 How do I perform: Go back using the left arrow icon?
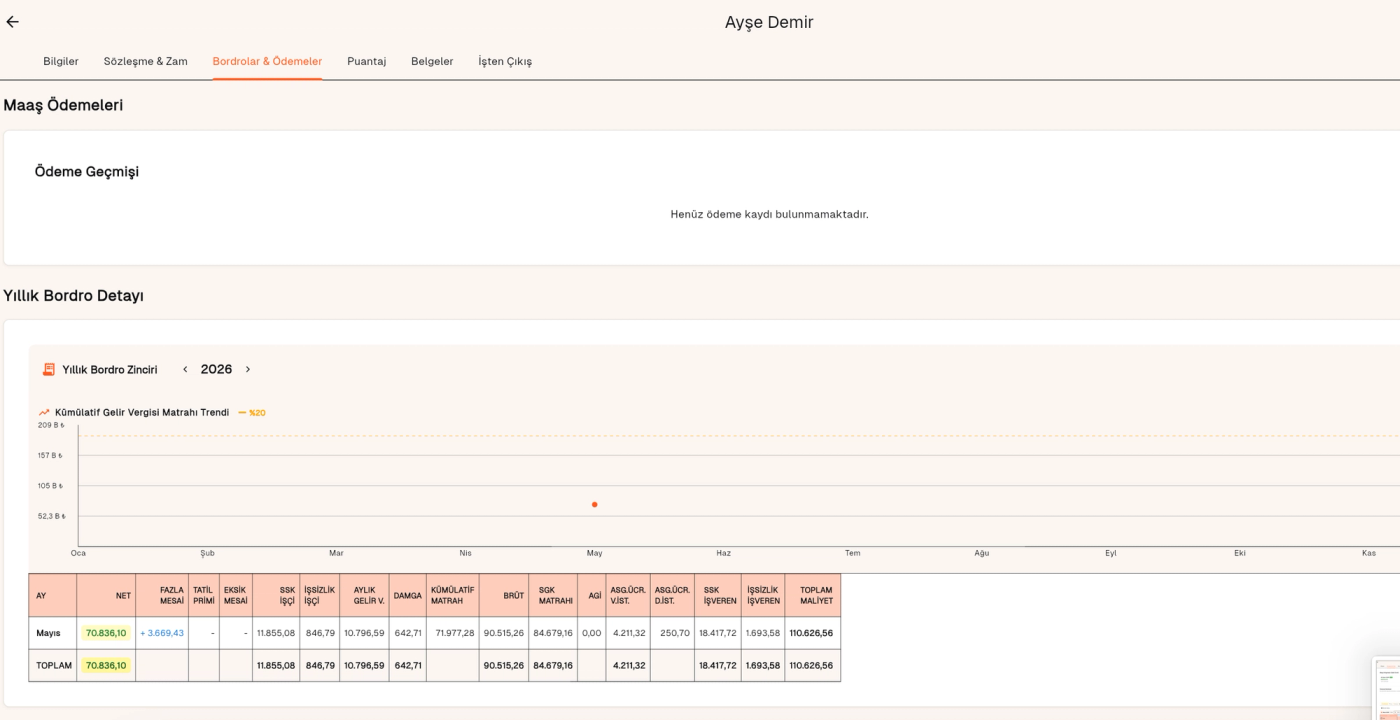coord(12,22)
